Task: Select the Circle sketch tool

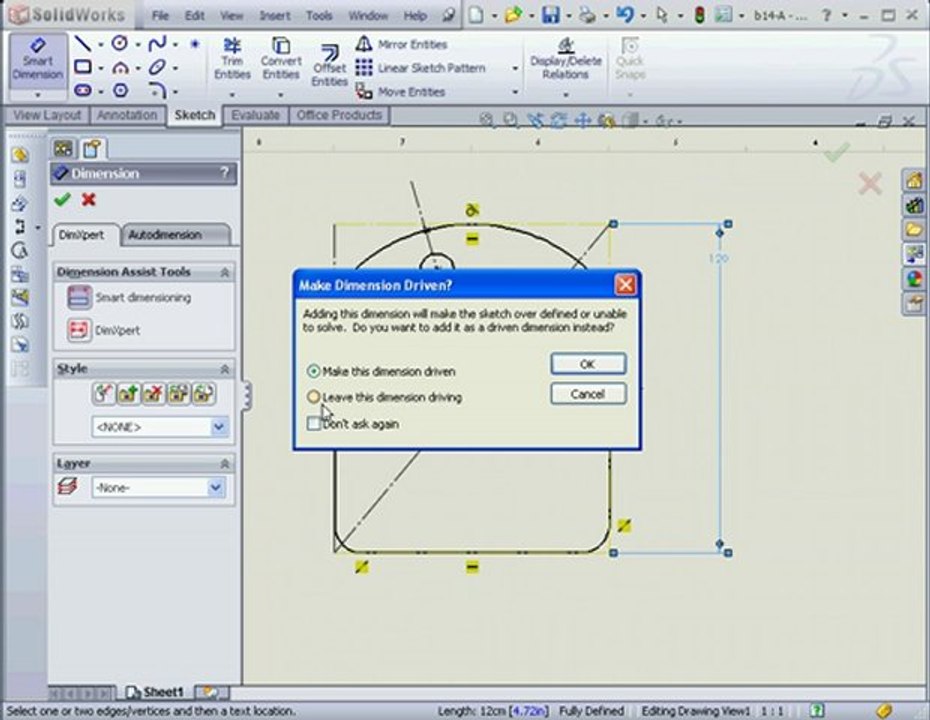Action: (x=120, y=43)
